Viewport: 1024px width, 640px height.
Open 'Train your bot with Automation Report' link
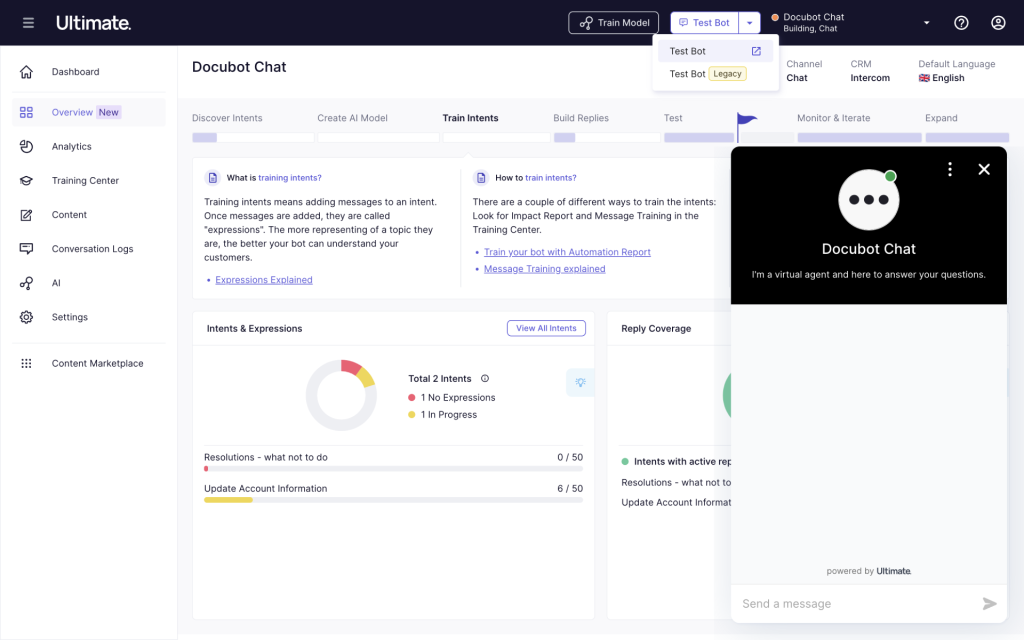(567, 252)
